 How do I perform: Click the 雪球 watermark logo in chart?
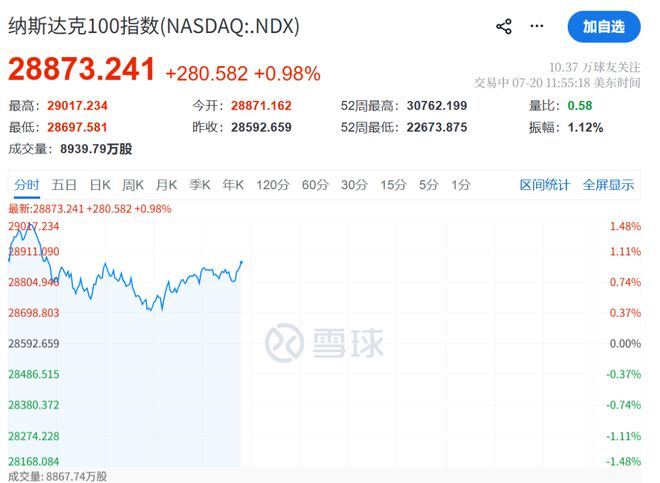324,343
